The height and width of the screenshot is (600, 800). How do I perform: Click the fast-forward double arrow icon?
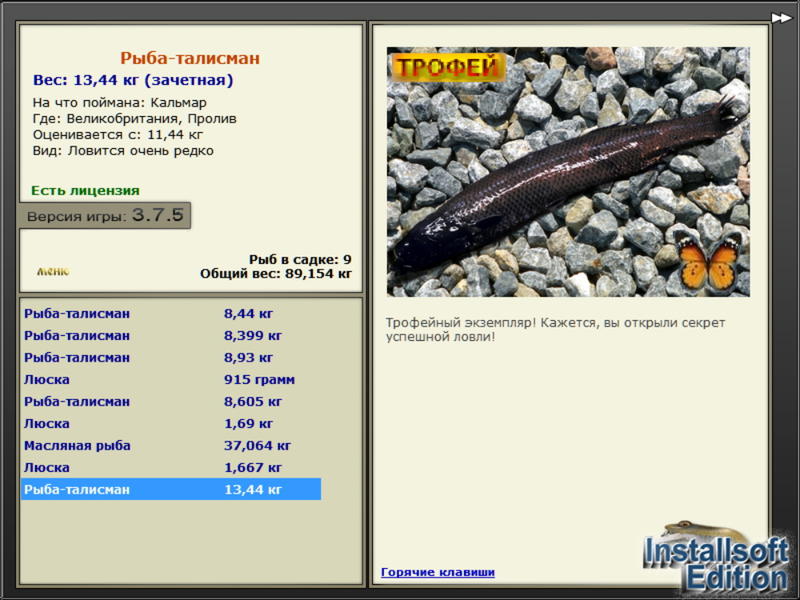[x=781, y=19]
